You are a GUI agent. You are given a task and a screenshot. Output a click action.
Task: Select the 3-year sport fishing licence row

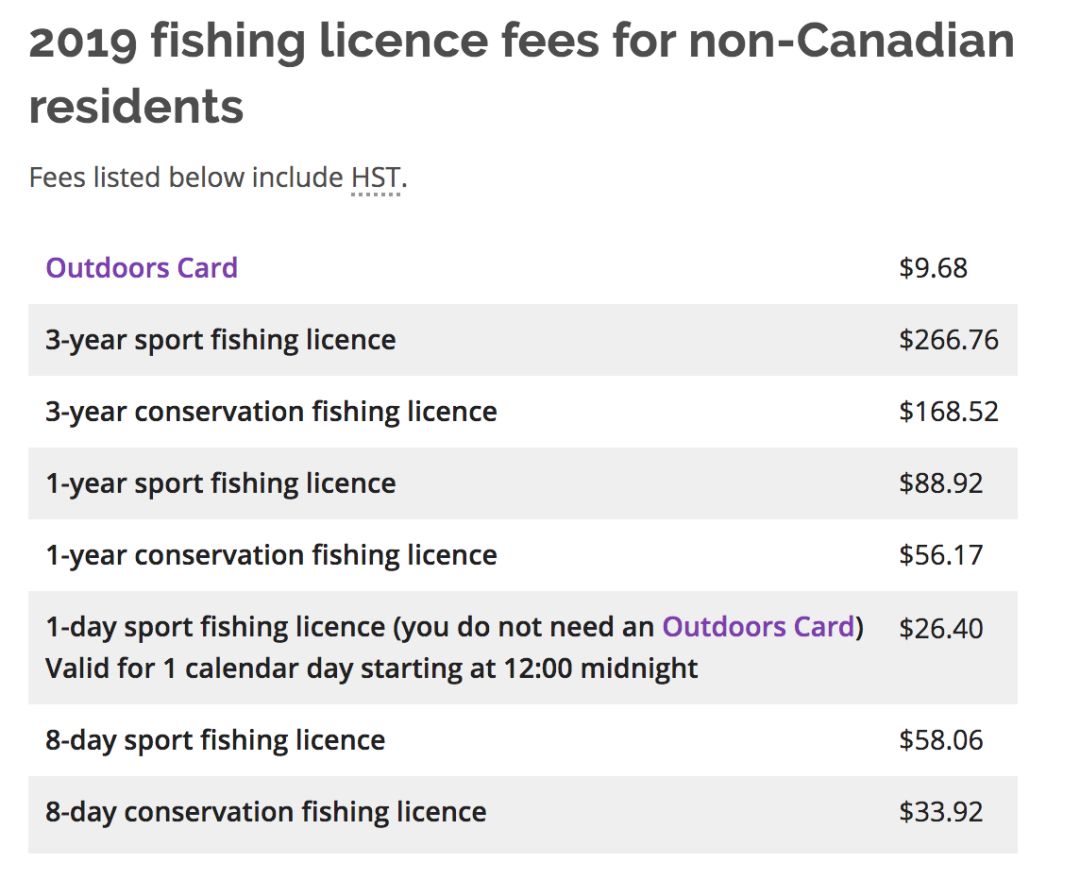pyautogui.click(x=523, y=339)
